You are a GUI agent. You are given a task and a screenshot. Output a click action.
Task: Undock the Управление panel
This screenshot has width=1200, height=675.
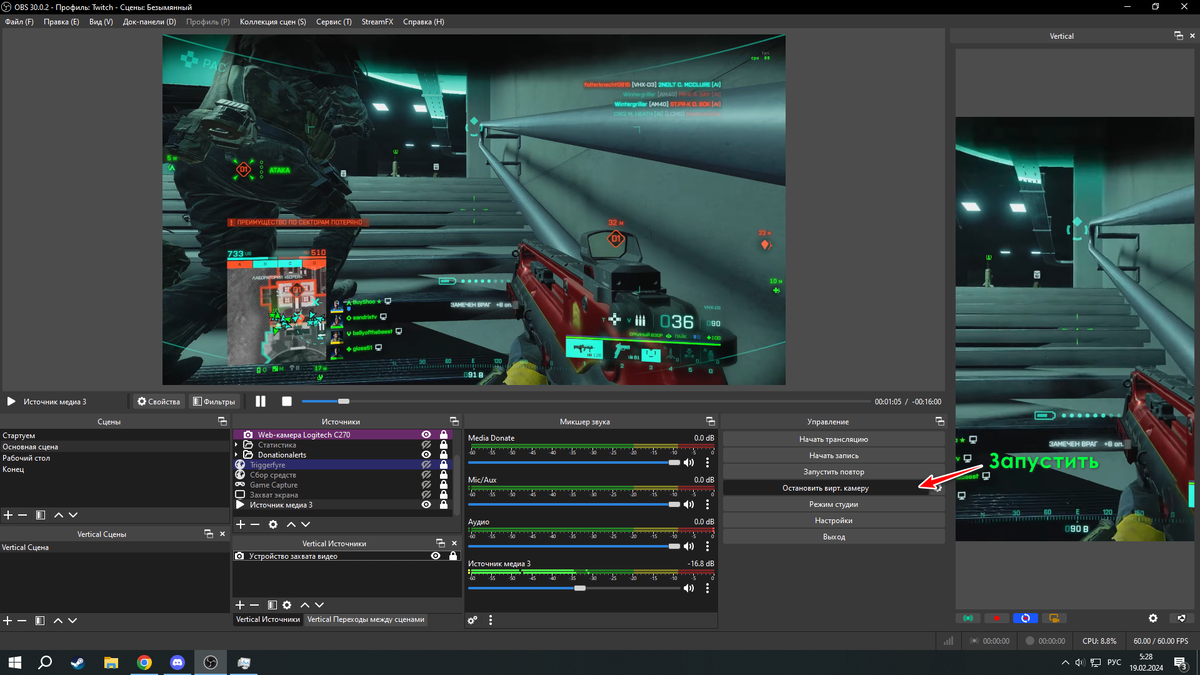coord(939,422)
